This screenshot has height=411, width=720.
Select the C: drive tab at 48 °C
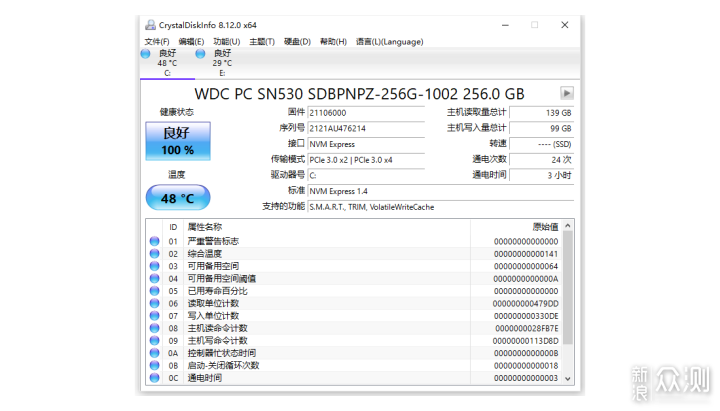click(x=167, y=63)
